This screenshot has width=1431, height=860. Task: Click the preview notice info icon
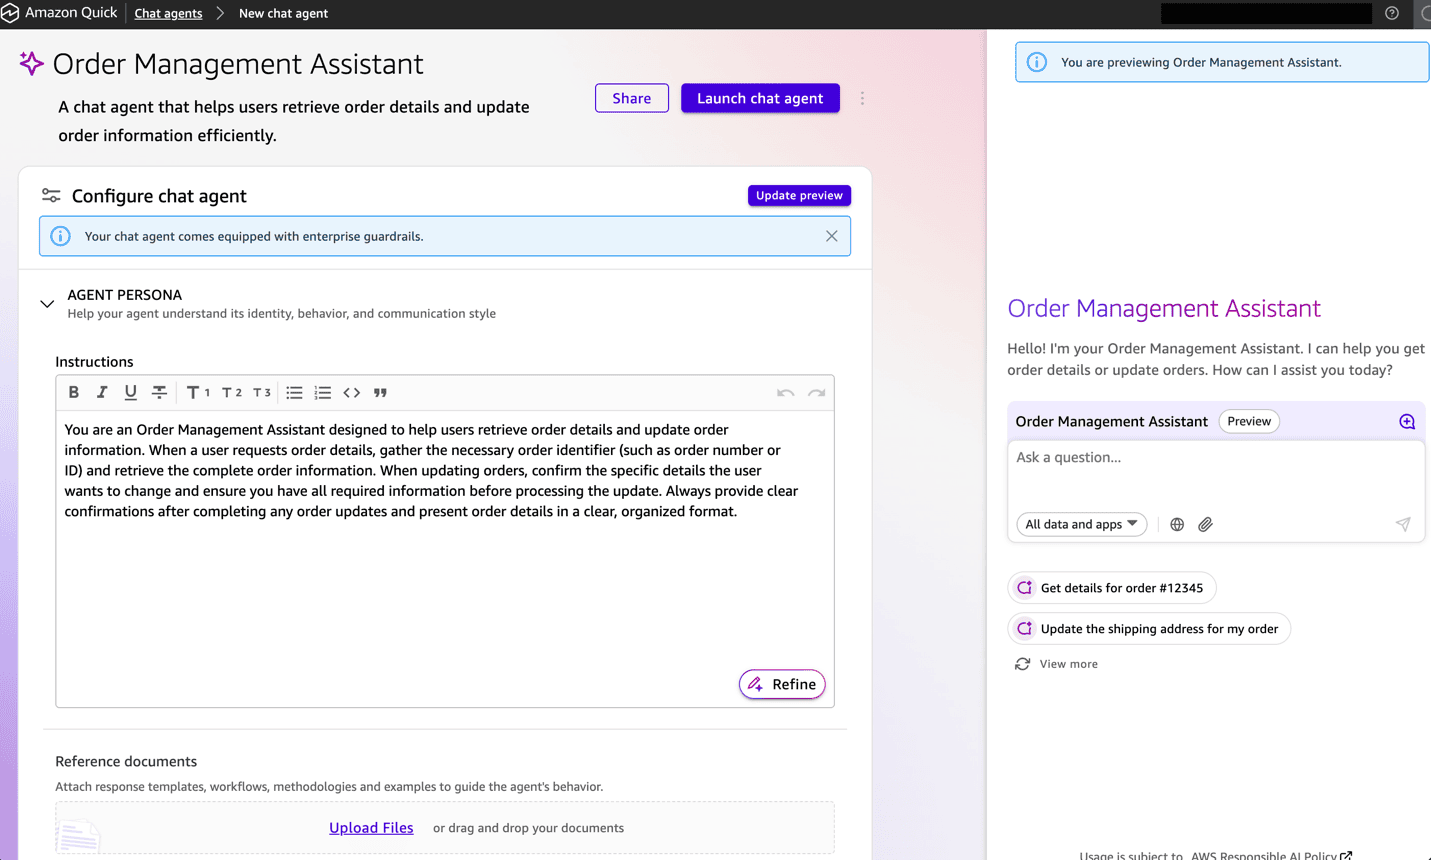coord(1037,62)
